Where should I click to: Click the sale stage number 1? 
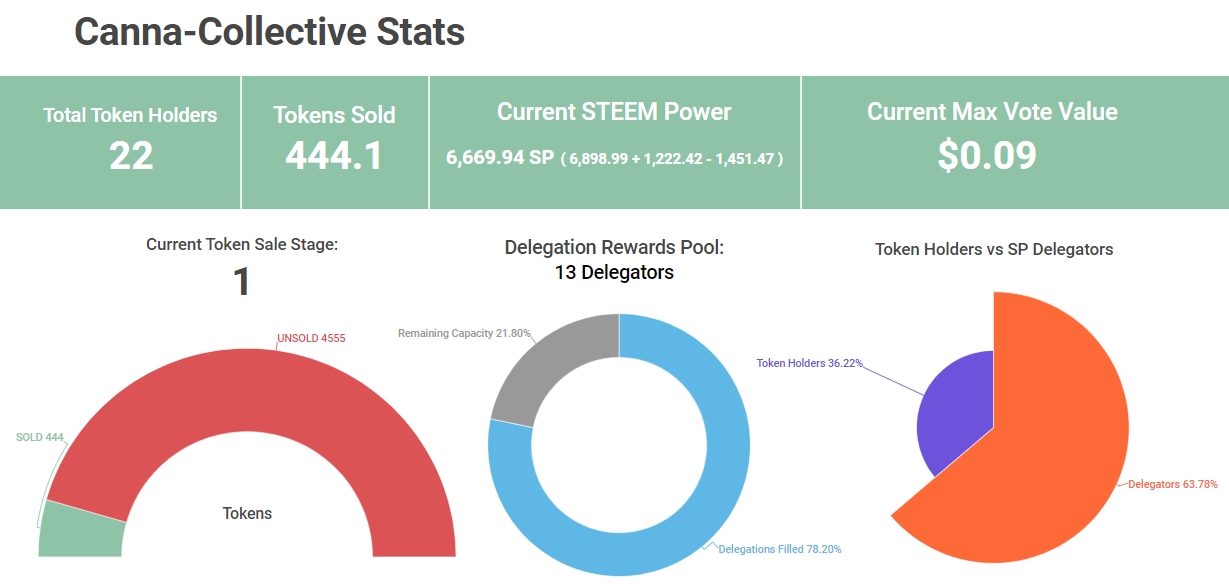[241, 281]
